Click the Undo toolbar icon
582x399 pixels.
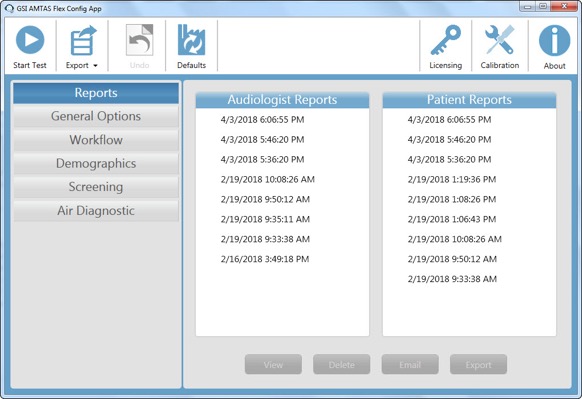[139, 40]
